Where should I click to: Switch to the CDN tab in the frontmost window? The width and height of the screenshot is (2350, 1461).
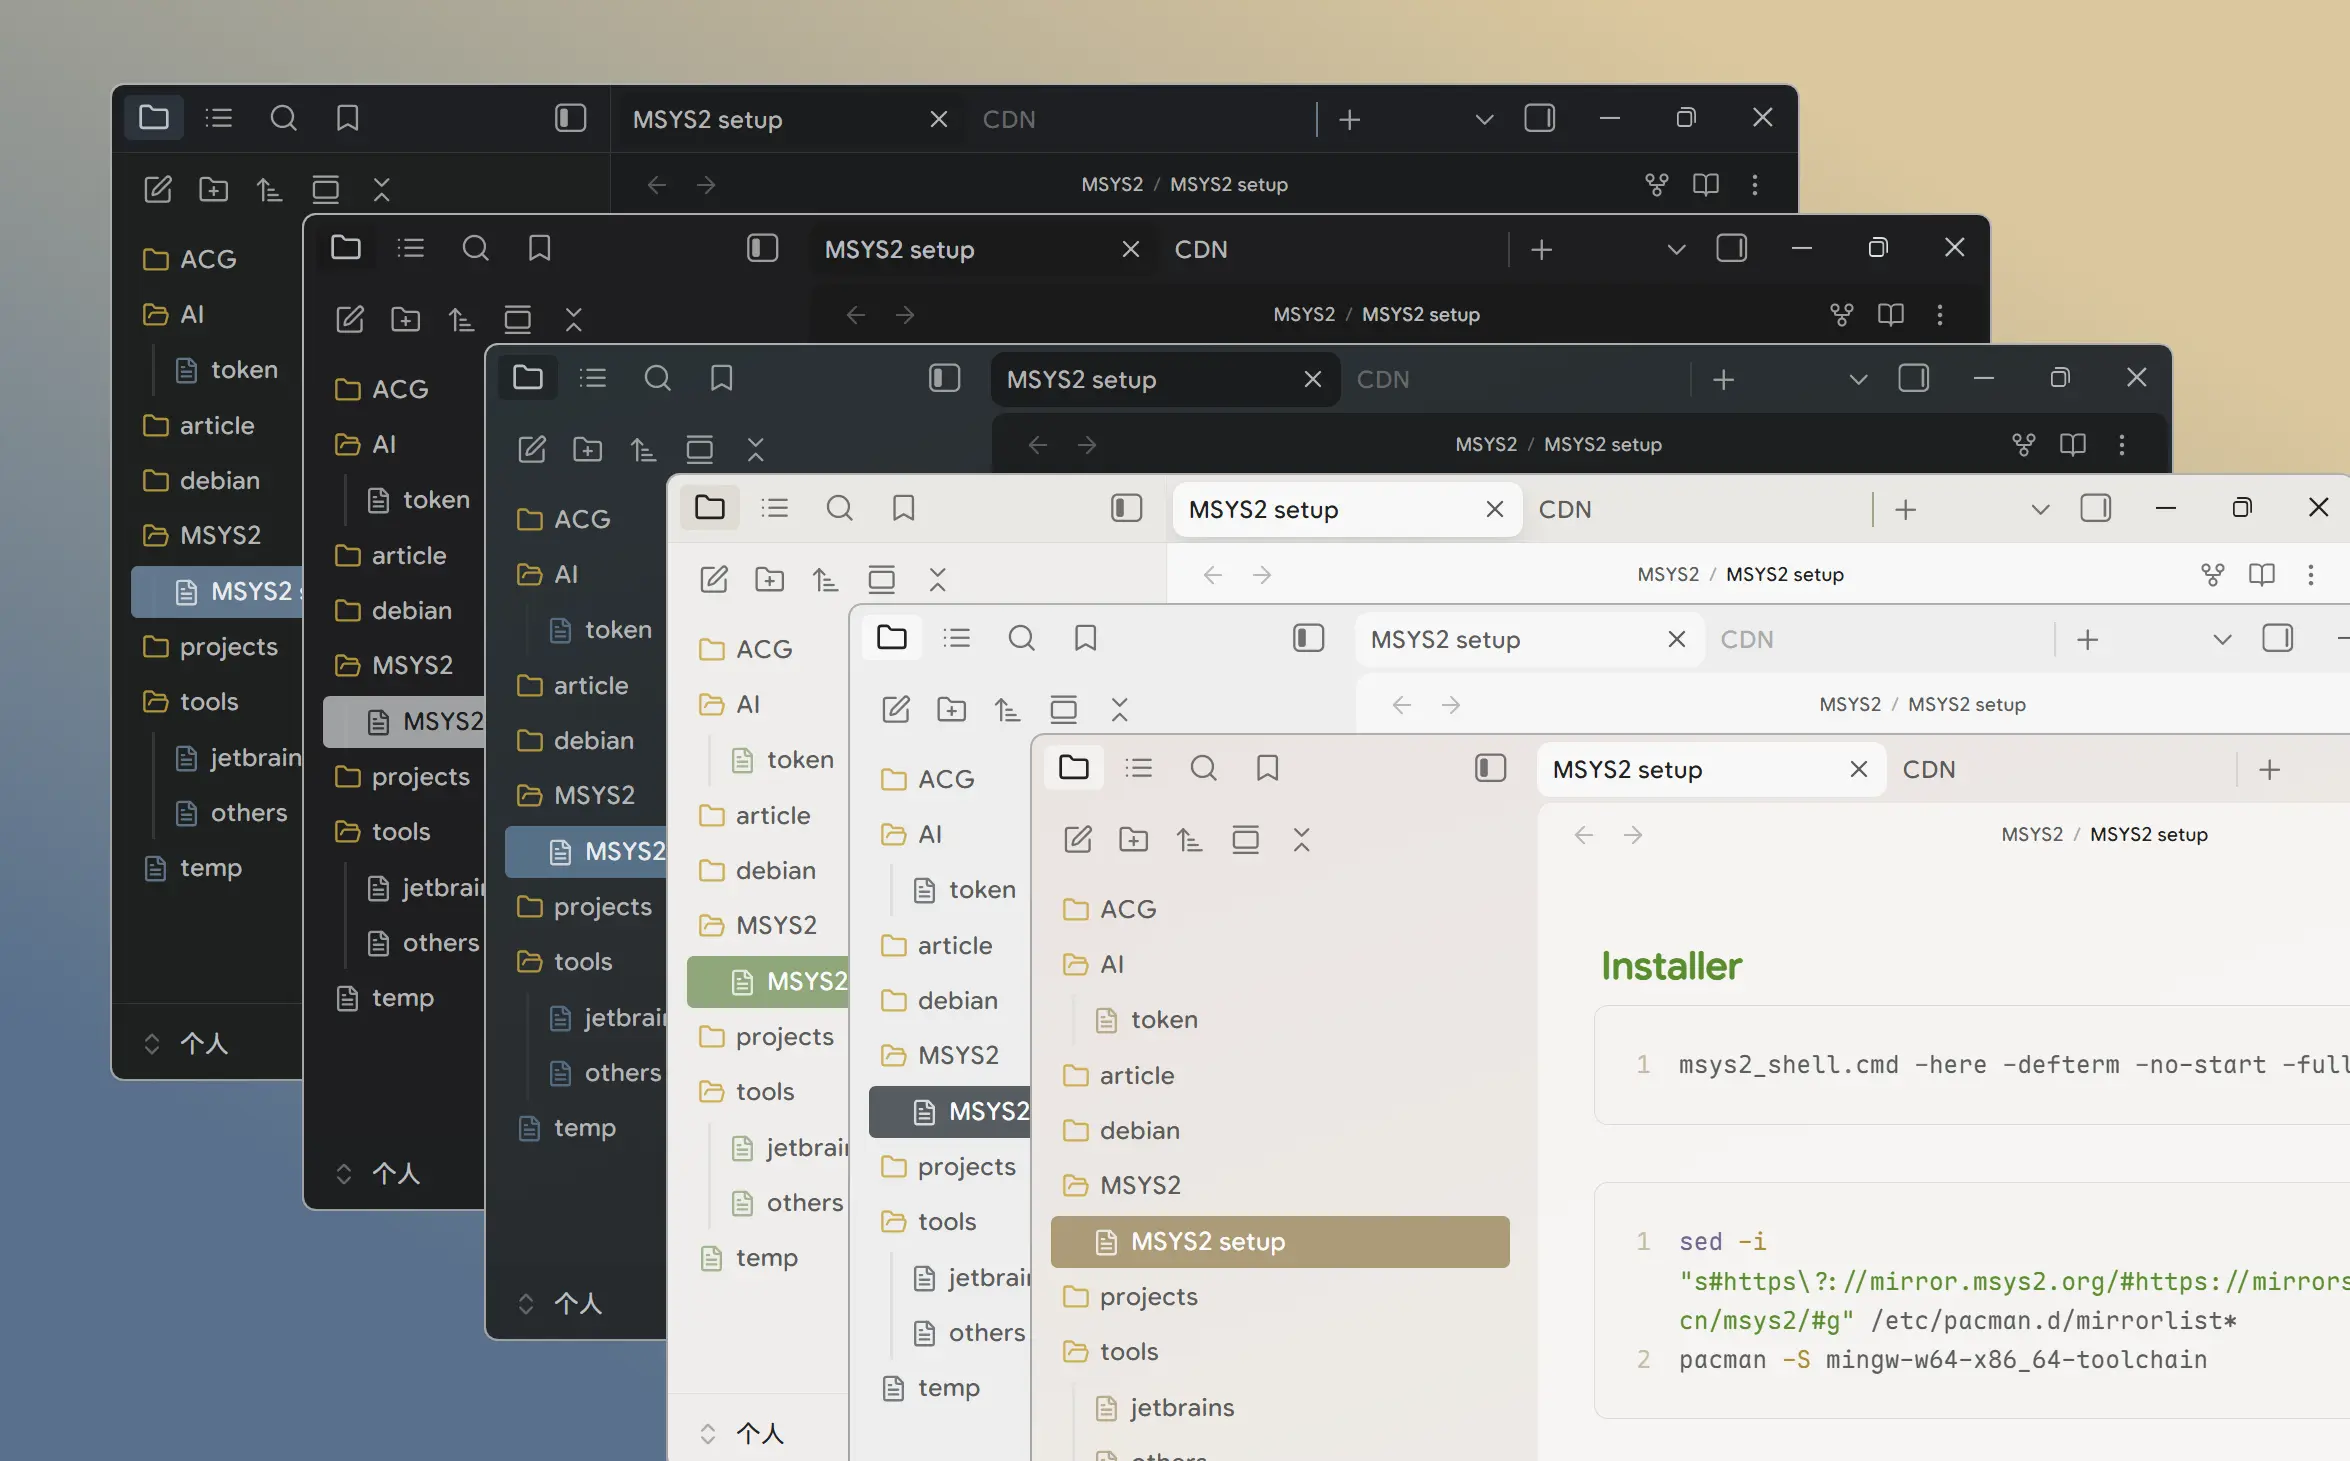pyautogui.click(x=1928, y=769)
